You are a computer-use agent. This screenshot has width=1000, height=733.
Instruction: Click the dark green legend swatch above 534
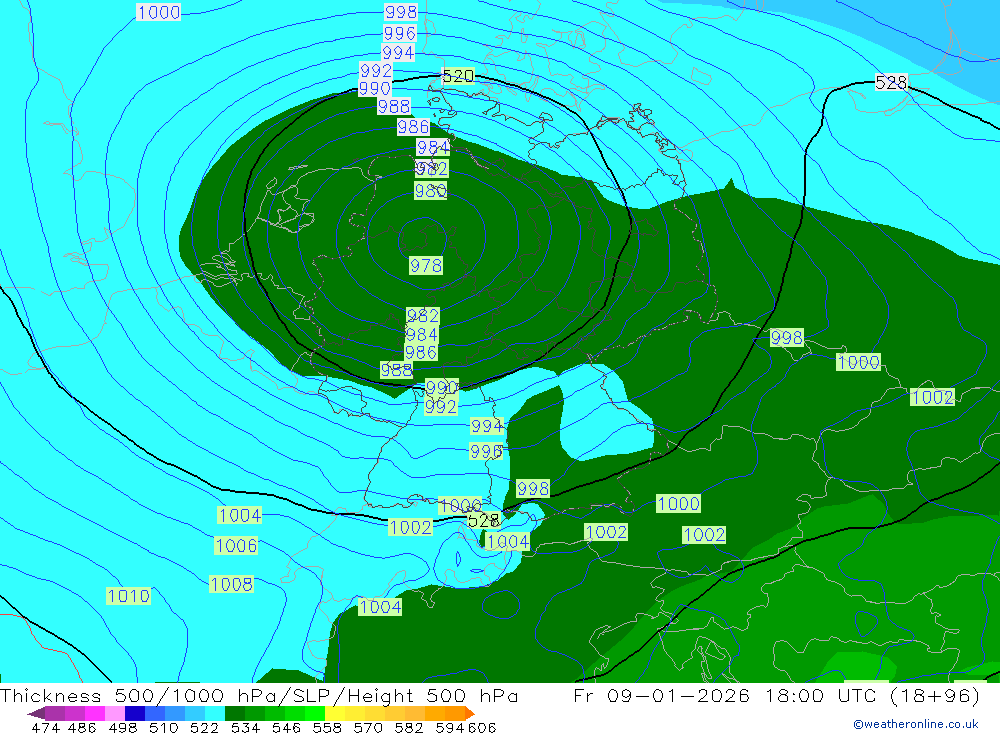(x=235, y=713)
